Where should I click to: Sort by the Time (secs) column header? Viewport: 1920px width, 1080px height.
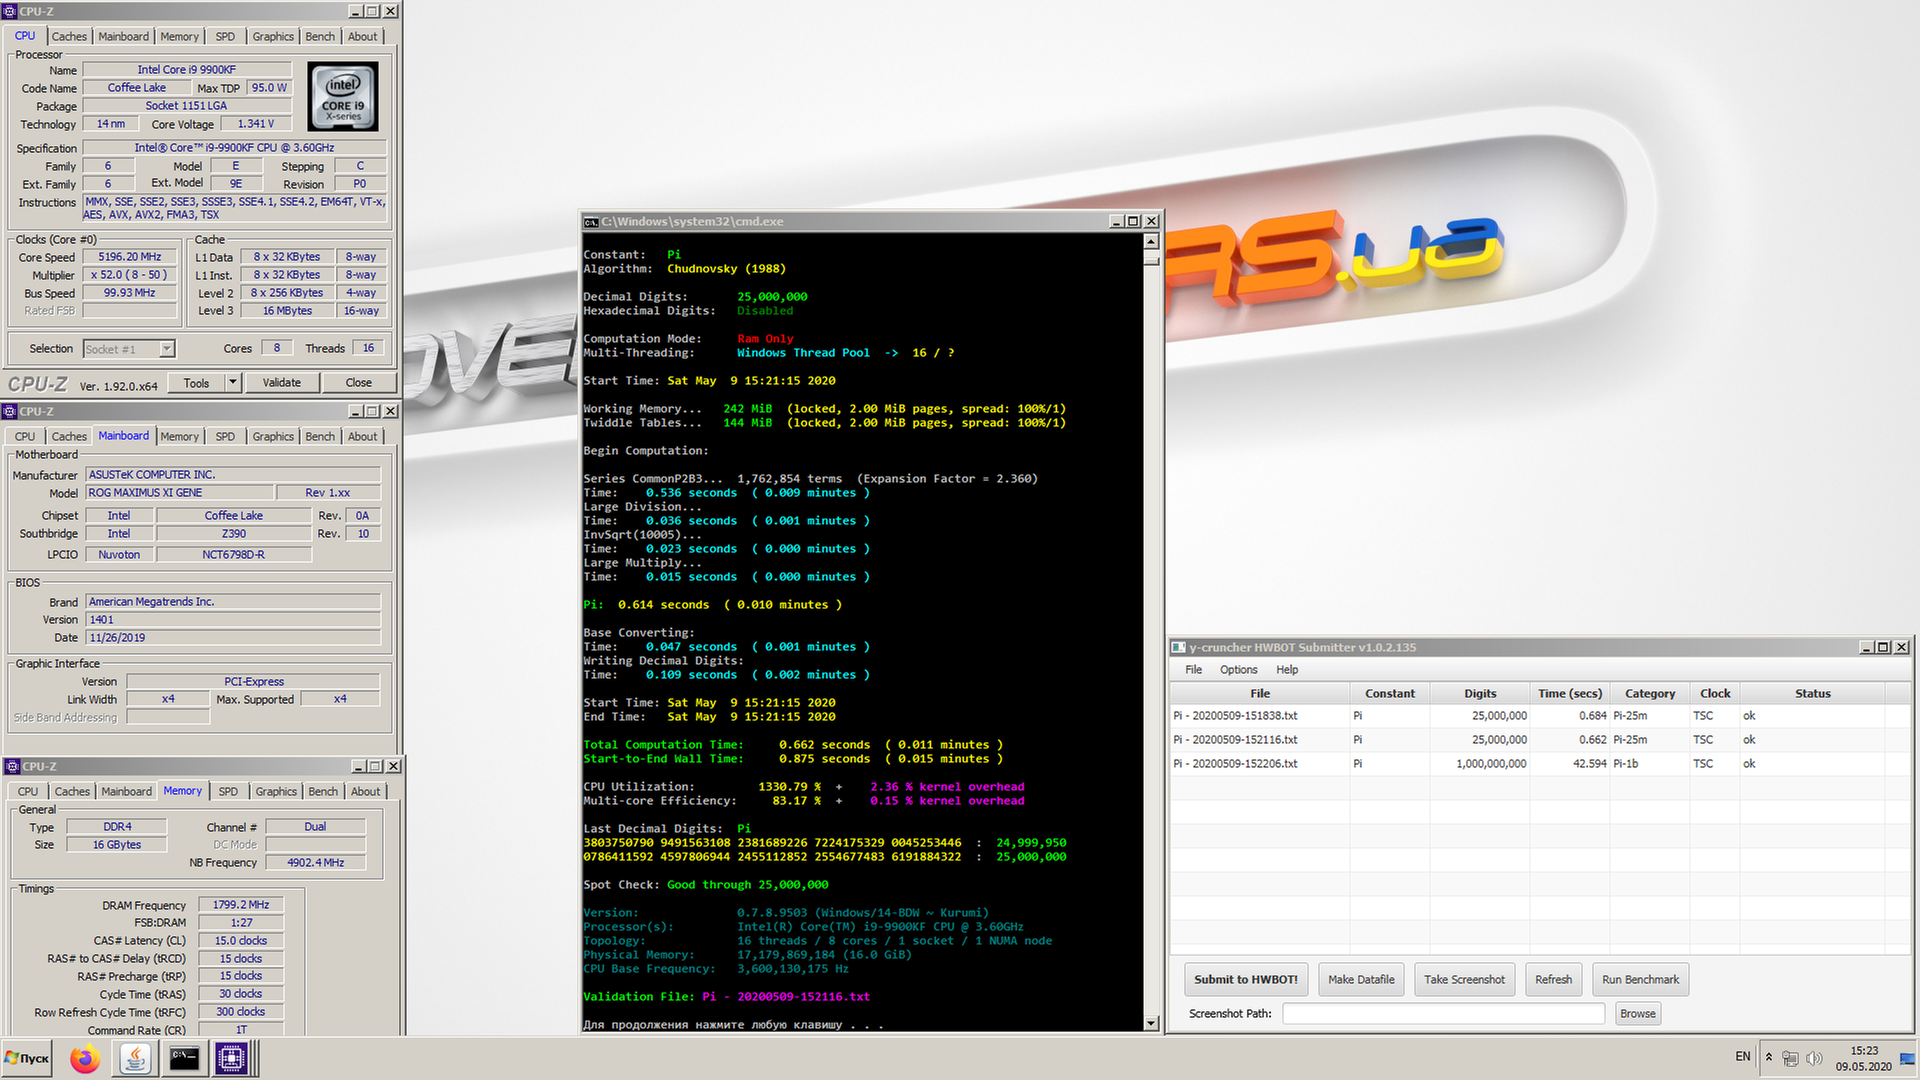click(1570, 693)
